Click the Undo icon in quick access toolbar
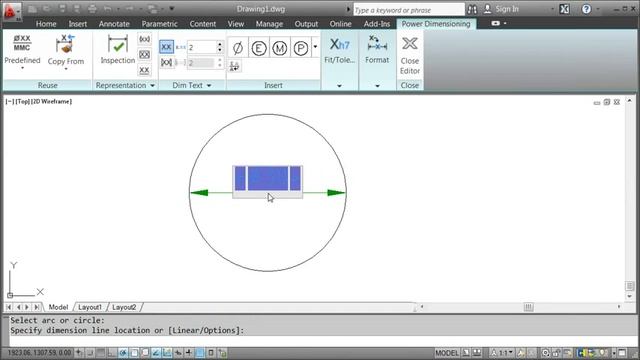 tap(107, 9)
